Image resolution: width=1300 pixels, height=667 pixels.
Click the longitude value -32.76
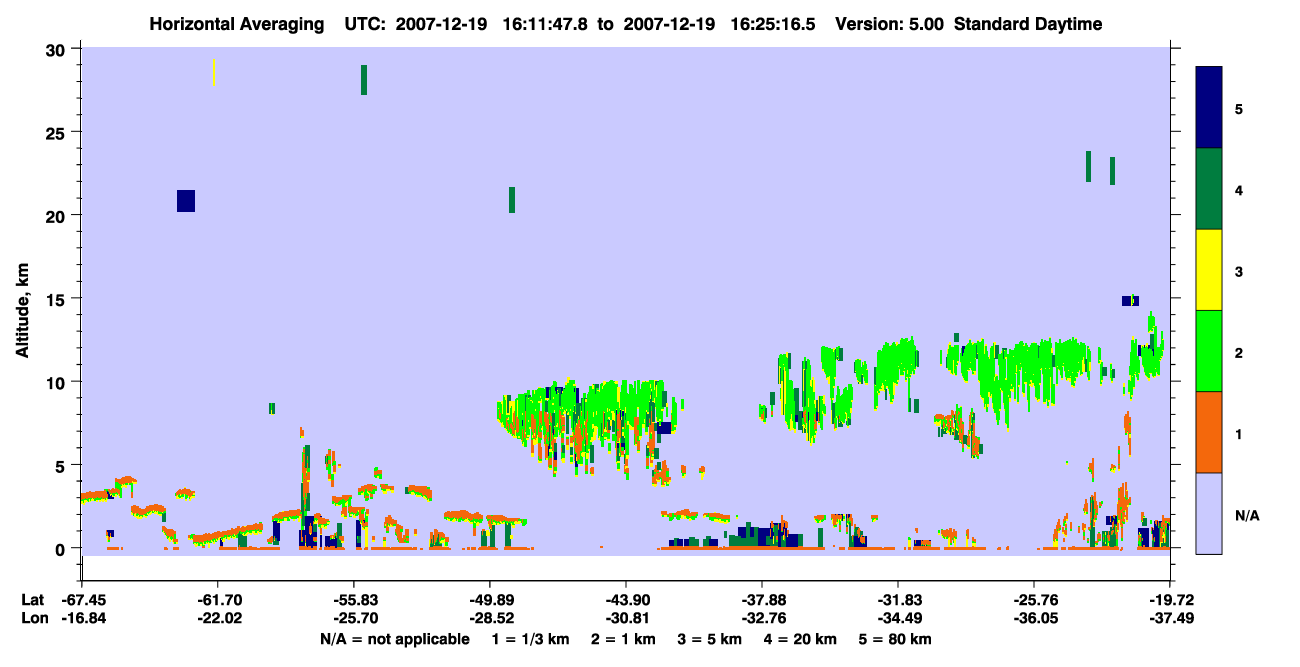coord(762,619)
